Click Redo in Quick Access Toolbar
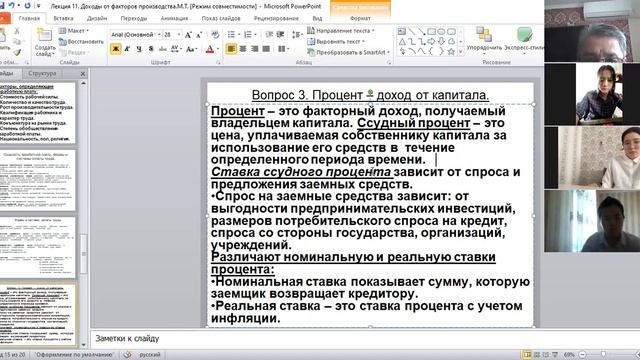This screenshot has height=360, width=640. tap(27, 5)
